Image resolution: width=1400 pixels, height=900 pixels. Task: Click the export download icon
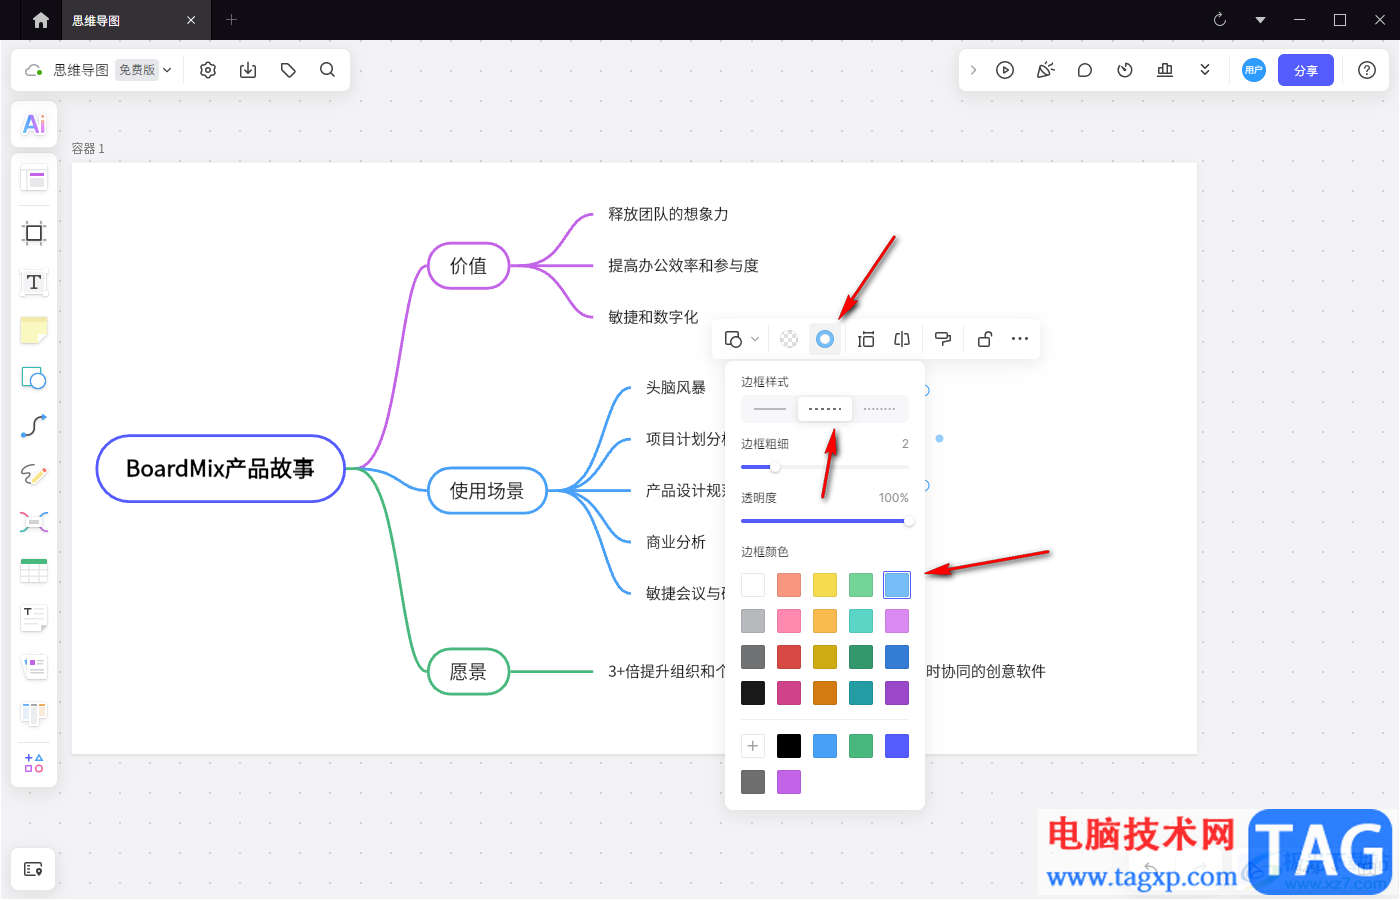[x=248, y=70]
